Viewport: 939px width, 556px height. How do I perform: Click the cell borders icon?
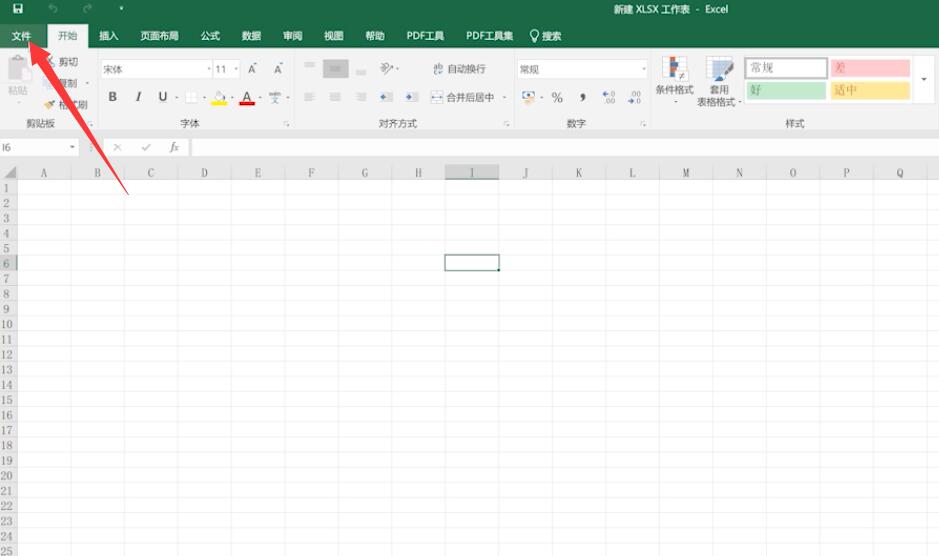click(191, 97)
